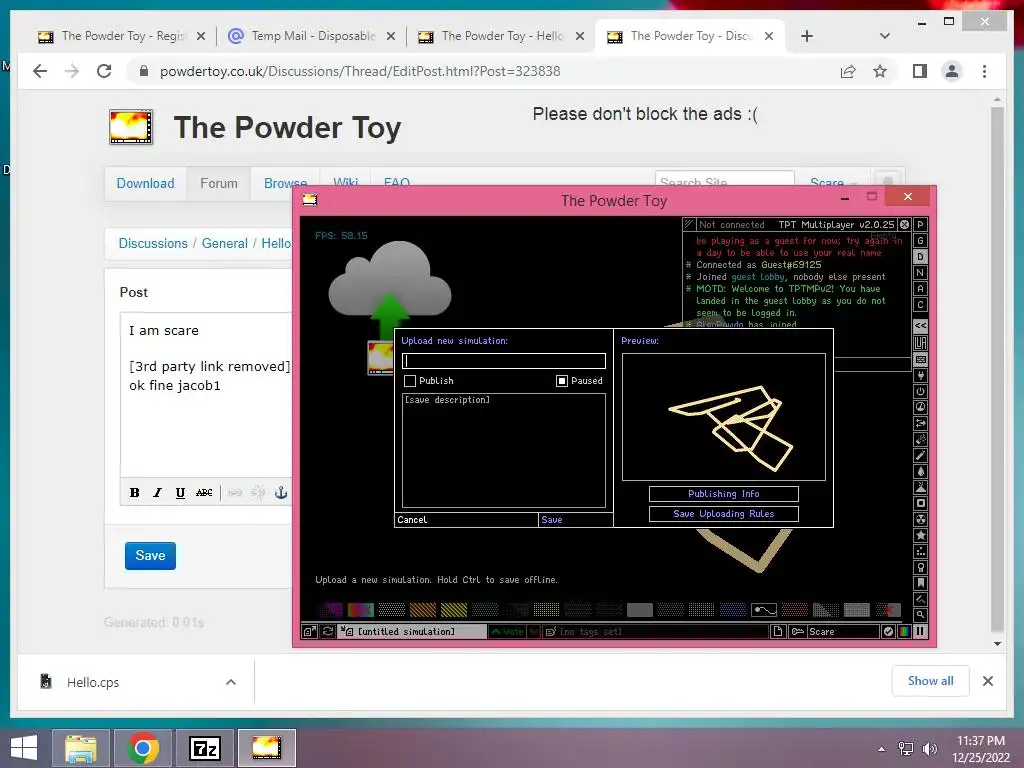Click the N button in the Powder Toy sidebar
Screen dimensions: 1024x768
point(920,273)
